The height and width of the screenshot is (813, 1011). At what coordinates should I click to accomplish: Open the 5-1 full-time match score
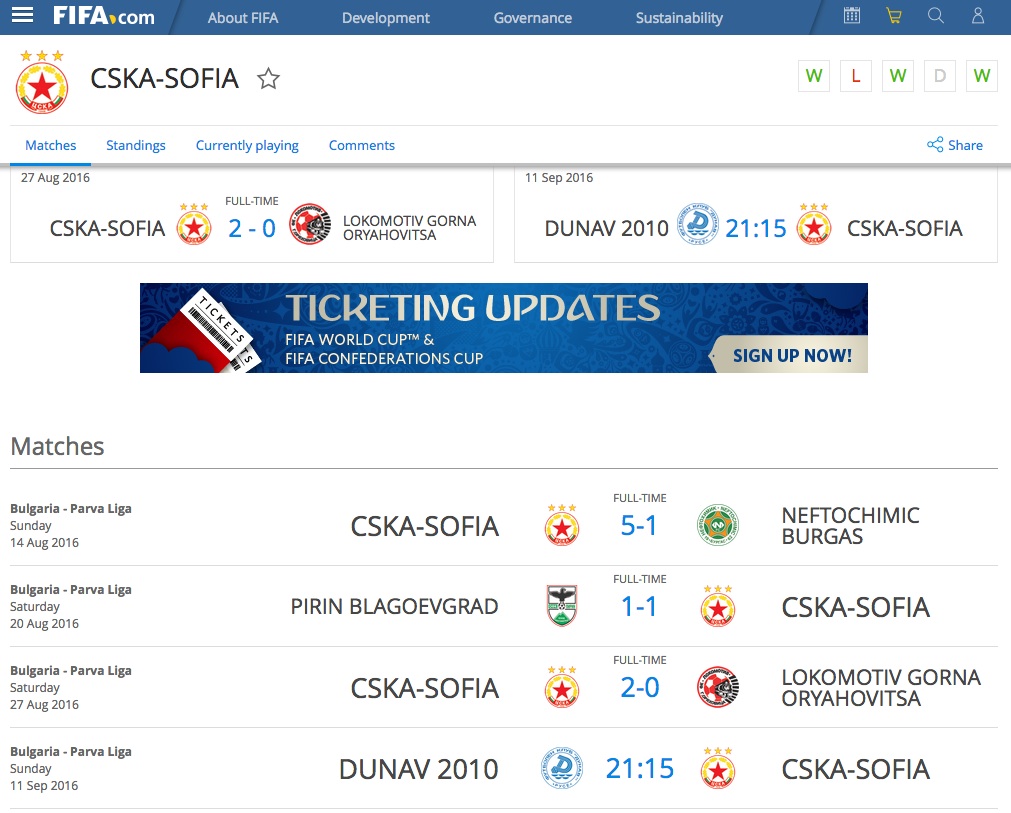pos(639,526)
